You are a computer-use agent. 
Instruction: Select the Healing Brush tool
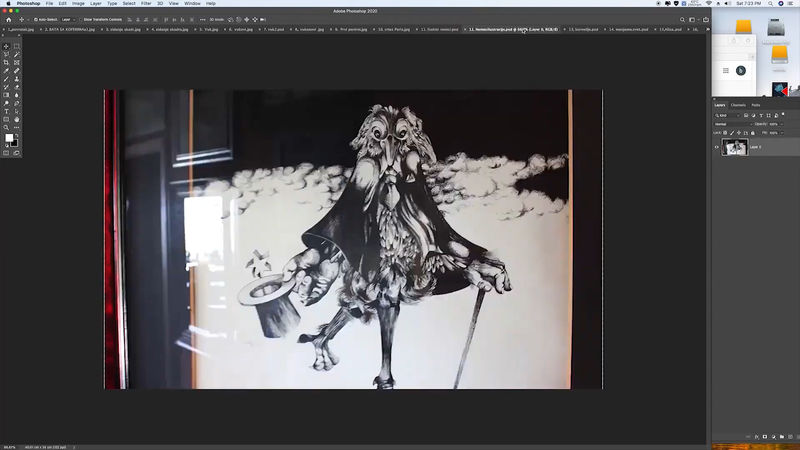(x=17, y=70)
